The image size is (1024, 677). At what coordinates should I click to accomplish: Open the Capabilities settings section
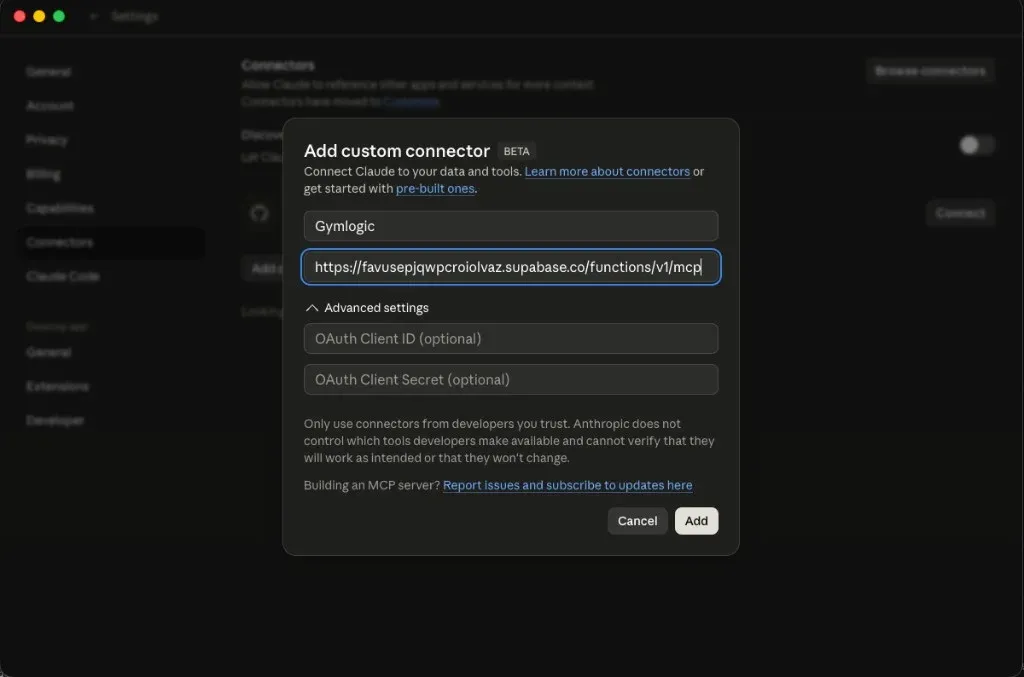click(59, 208)
